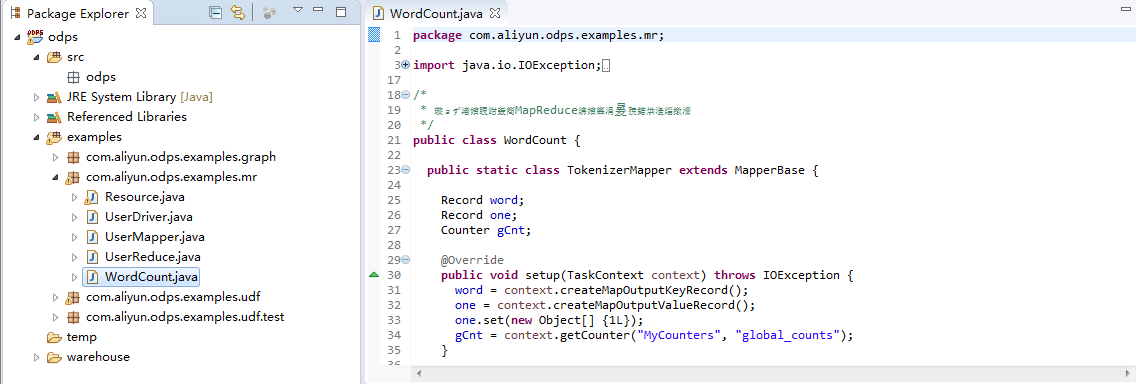
Task: Click the "MyCounters" string literal in code
Action: click(681, 335)
